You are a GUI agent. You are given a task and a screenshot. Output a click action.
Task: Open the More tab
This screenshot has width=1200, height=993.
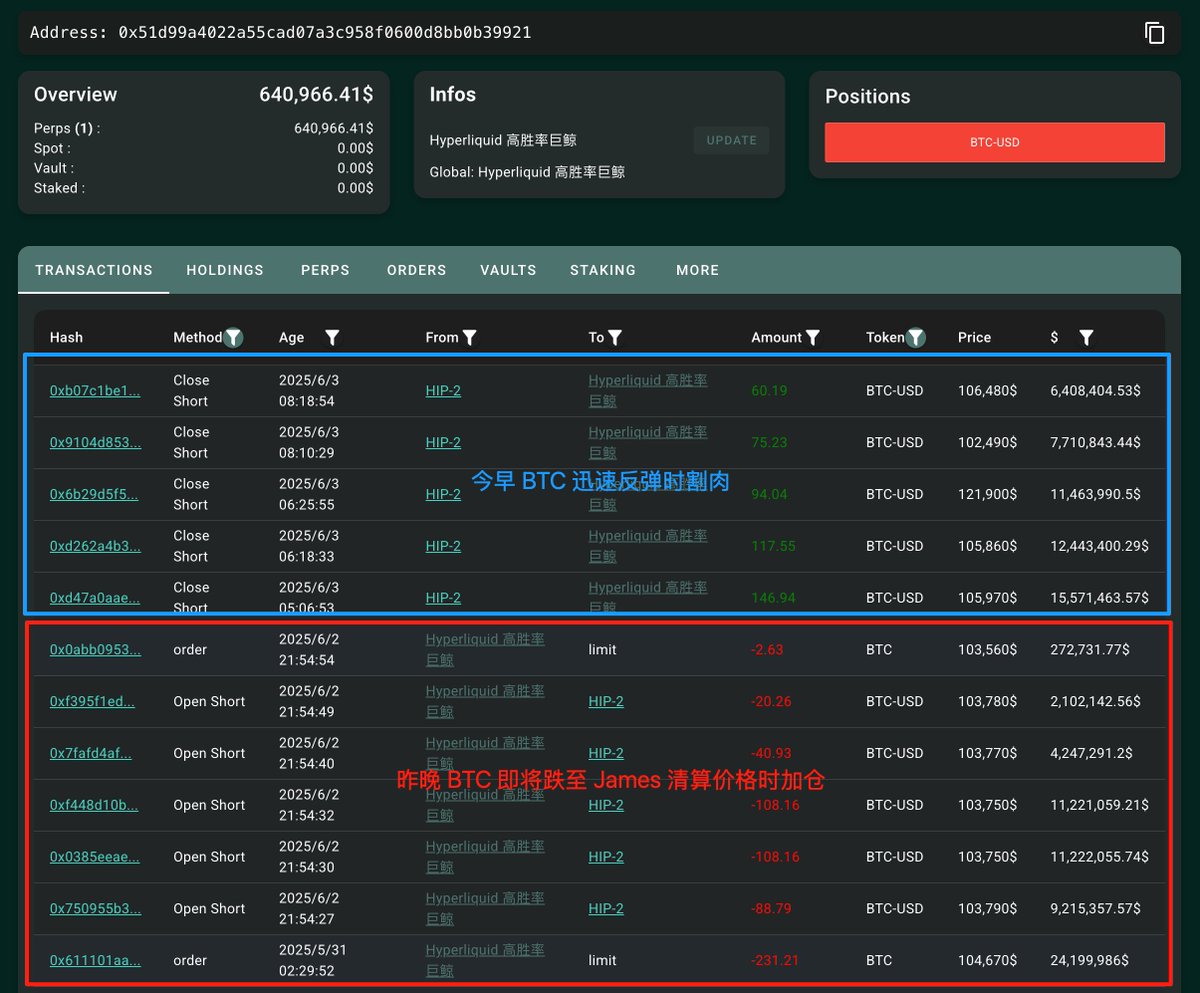pyautogui.click(x=697, y=270)
